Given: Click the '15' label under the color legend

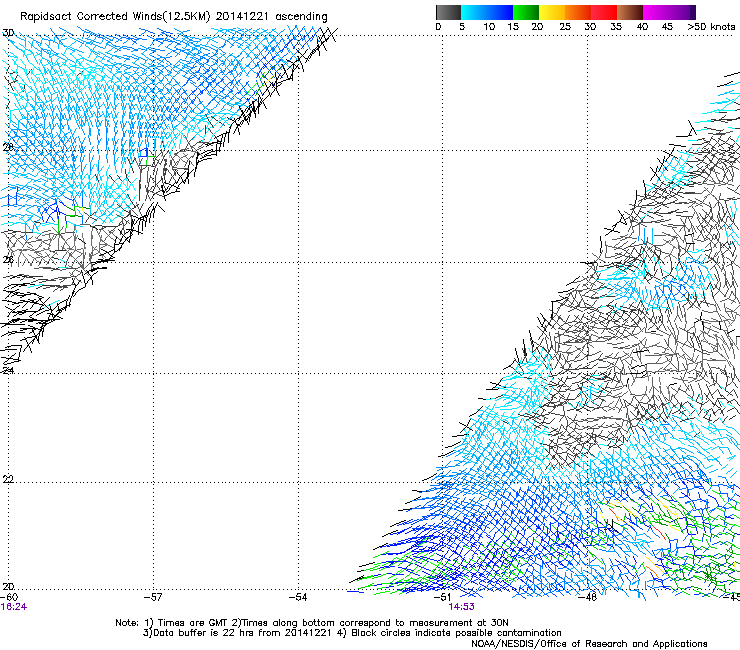Looking at the screenshot, I should [513, 26].
